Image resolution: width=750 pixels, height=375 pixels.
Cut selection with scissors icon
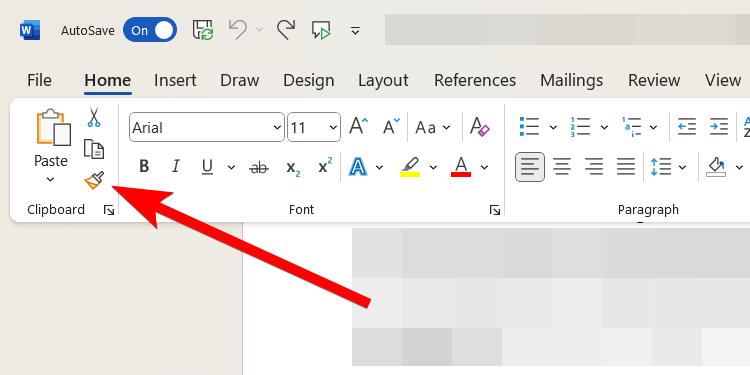point(94,118)
